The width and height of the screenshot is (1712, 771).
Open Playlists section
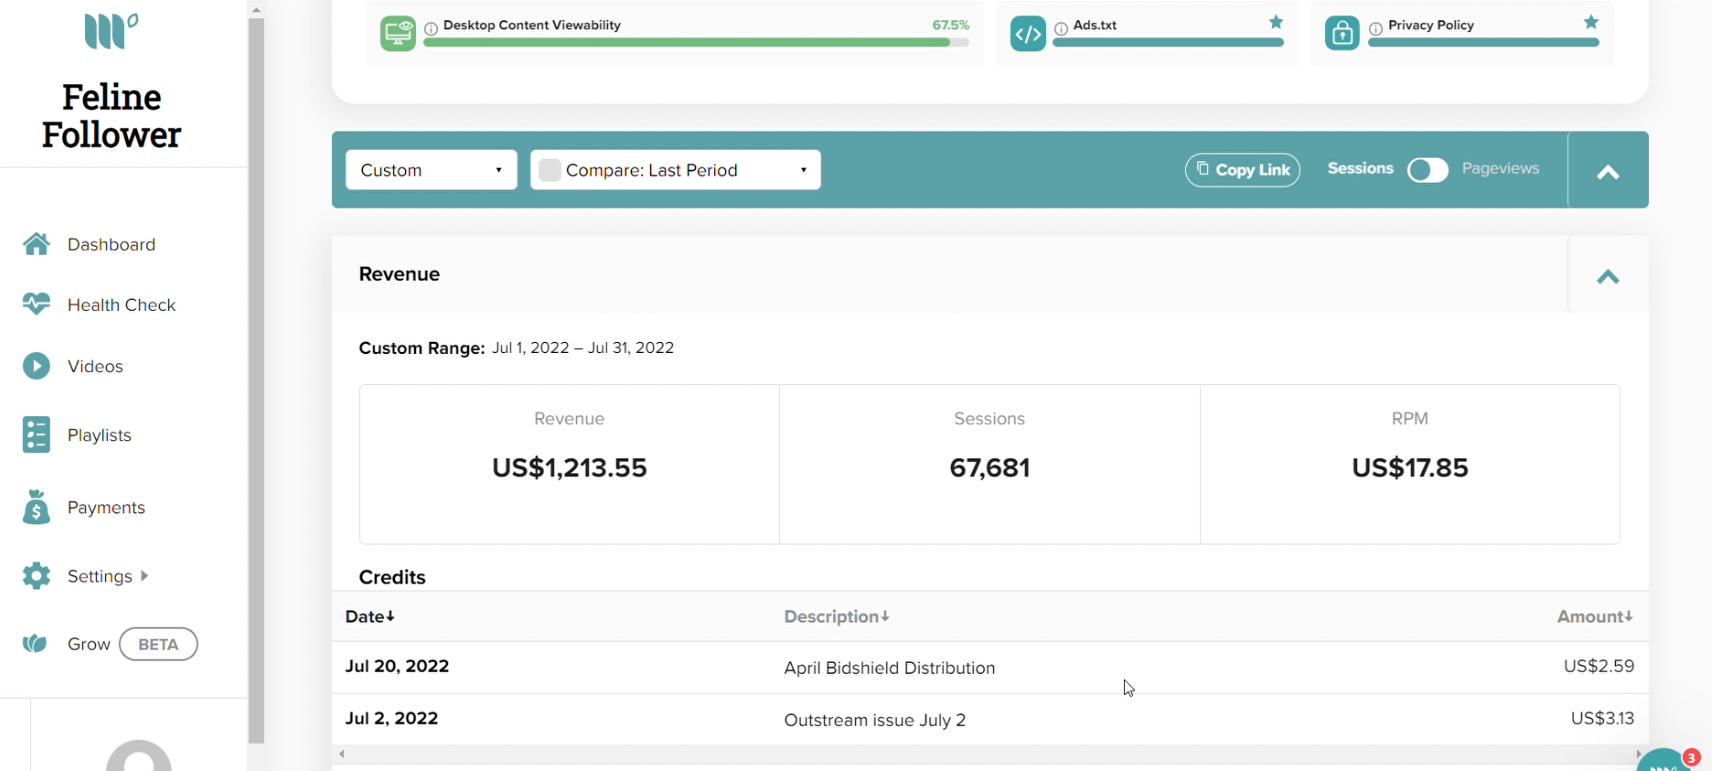99,435
